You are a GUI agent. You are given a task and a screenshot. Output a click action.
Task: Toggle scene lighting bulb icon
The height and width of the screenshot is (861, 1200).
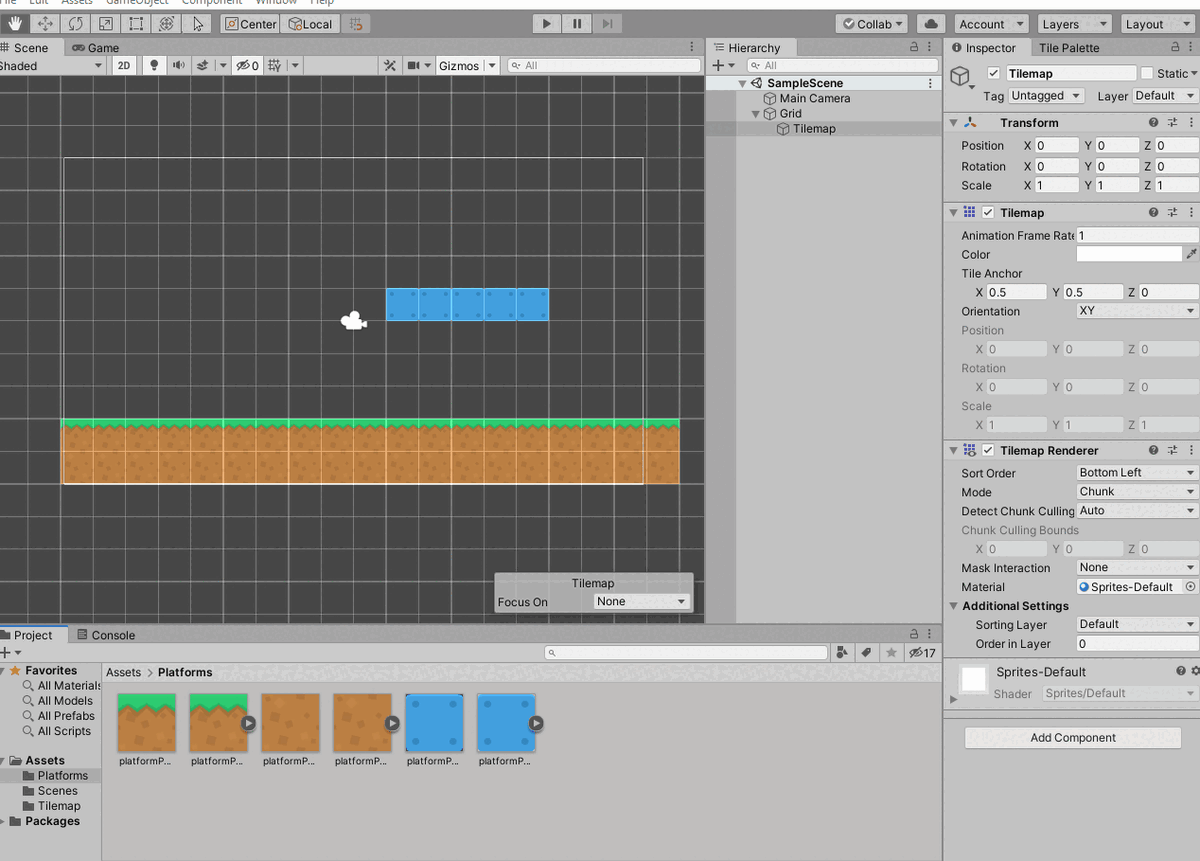coord(154,66)
